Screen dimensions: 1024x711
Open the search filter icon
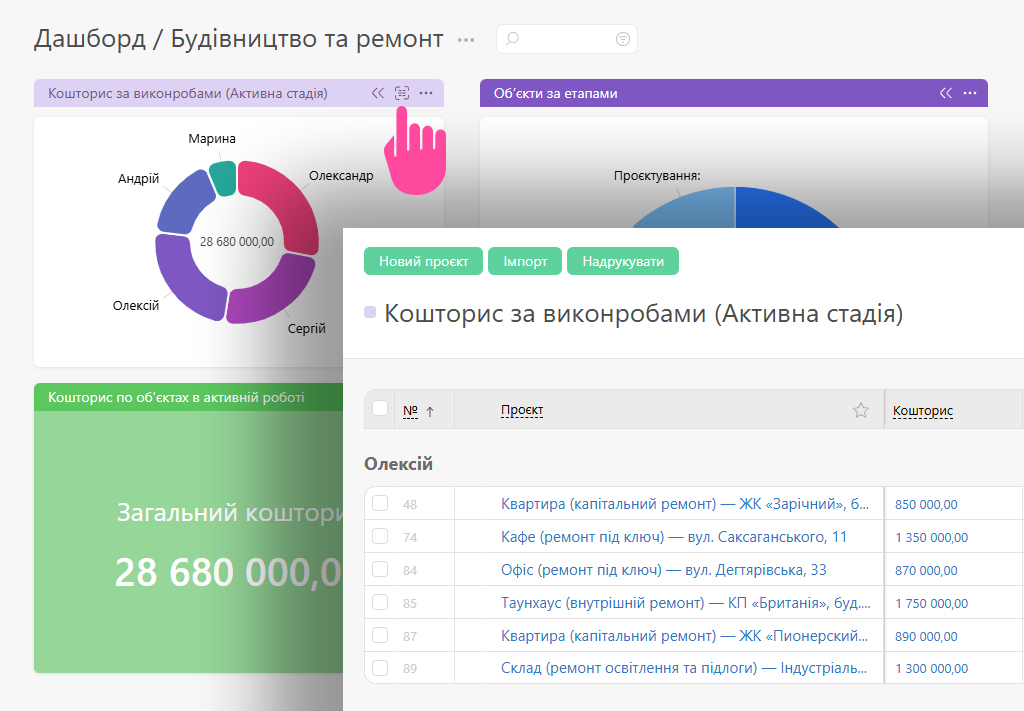tap(622, 39)
